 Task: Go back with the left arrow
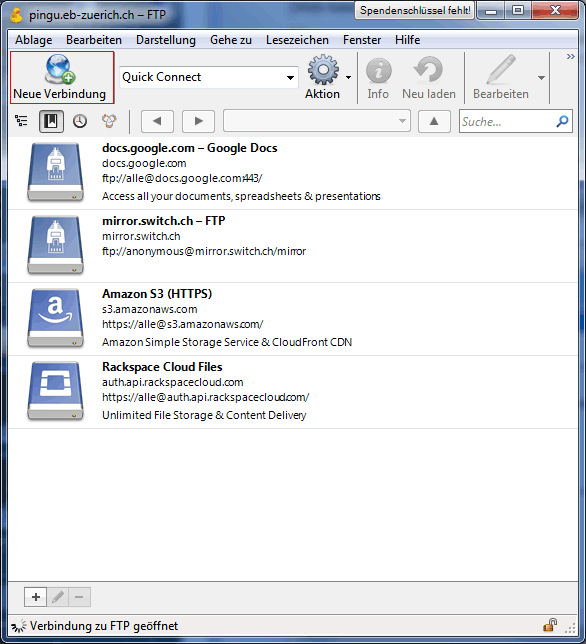pyautogui.click(x=157, y=121)
